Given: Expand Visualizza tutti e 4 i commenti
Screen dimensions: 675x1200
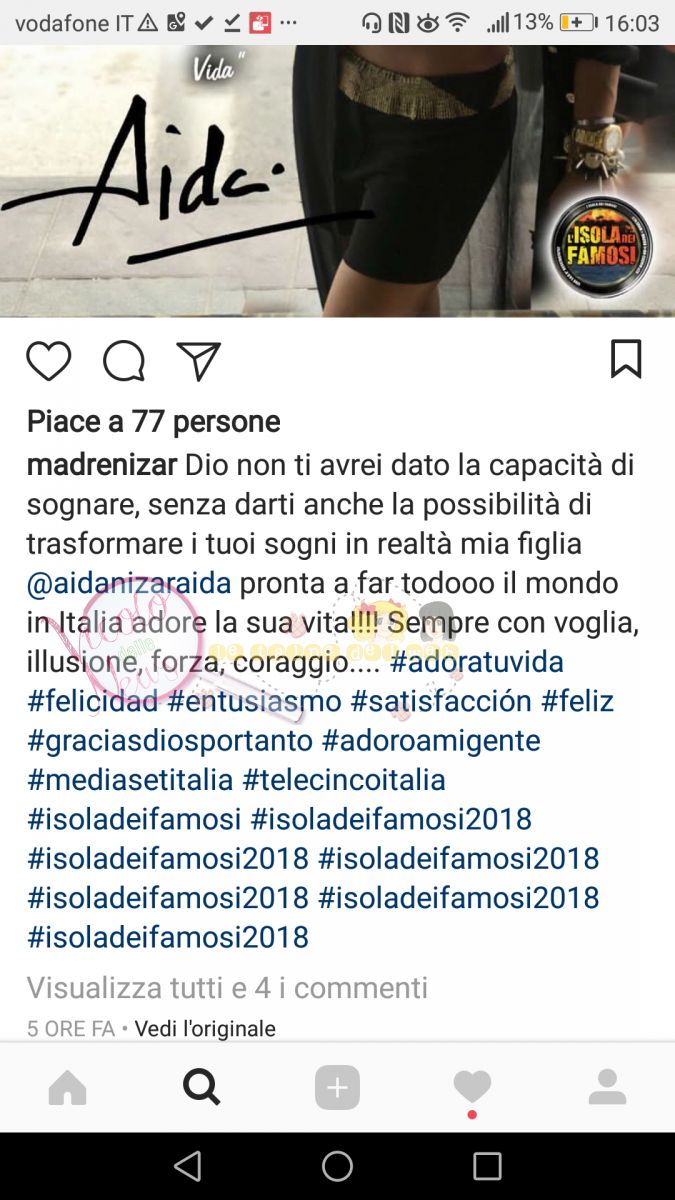Looking at the screenshot, I should click(x=227, y=988).
